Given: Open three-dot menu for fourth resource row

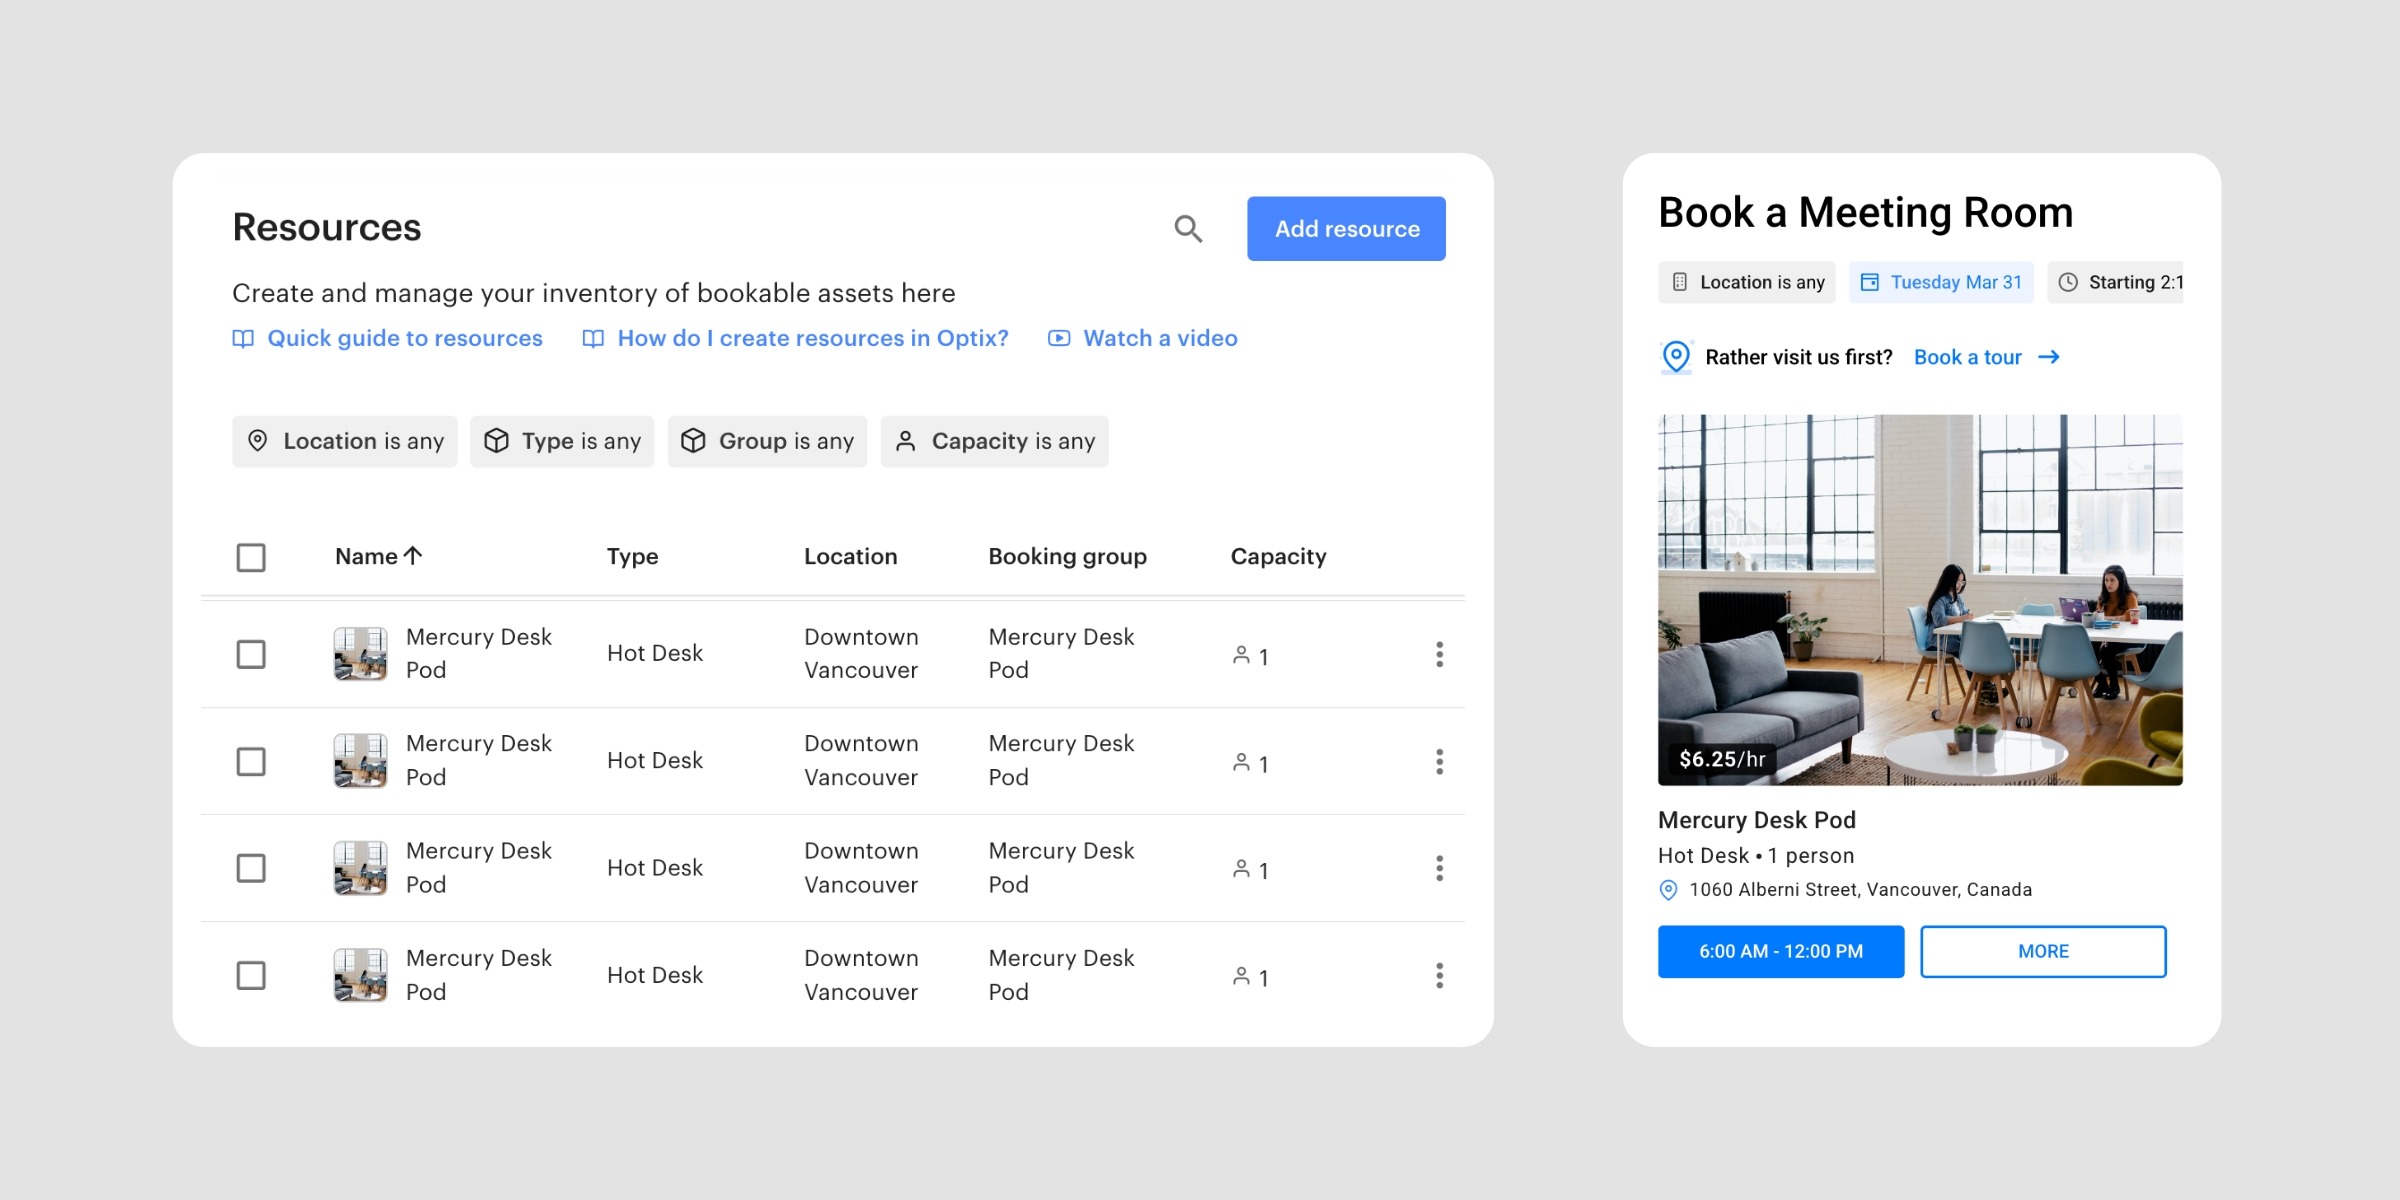Looking at the screenshot, I should click(x=1439, y=975).
